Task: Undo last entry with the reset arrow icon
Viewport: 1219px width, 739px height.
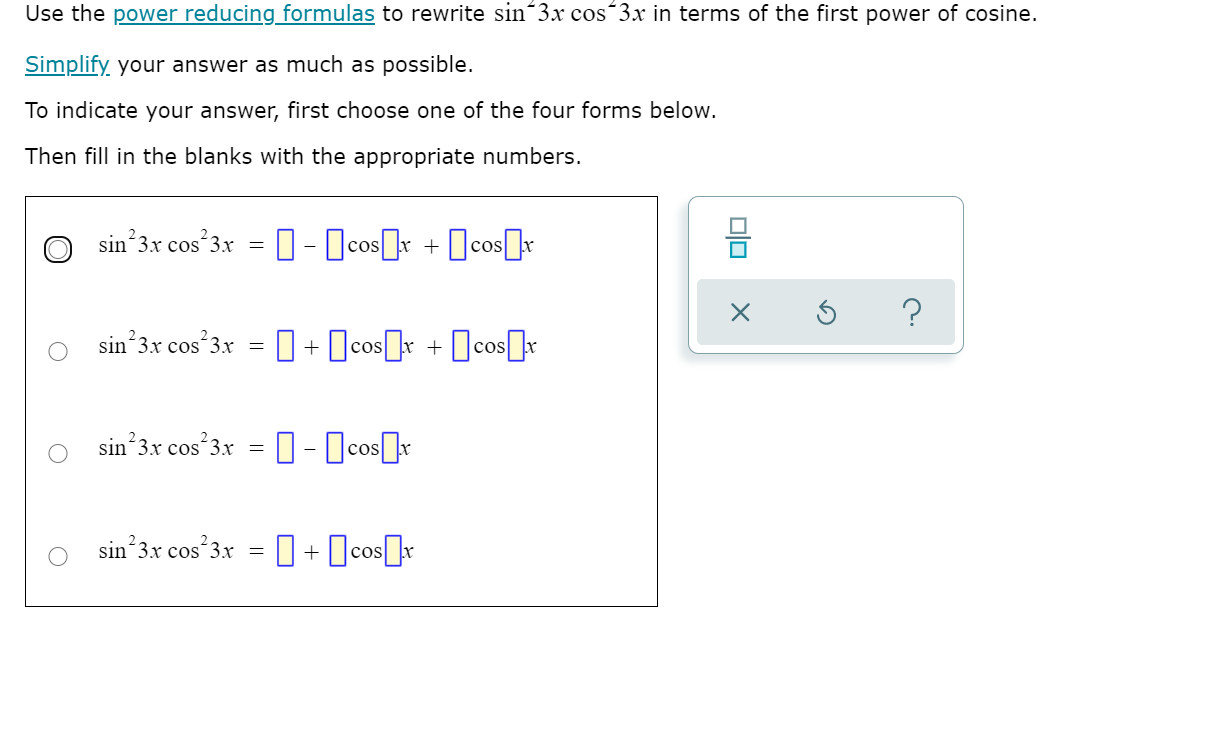Action: tap(825, 313)
